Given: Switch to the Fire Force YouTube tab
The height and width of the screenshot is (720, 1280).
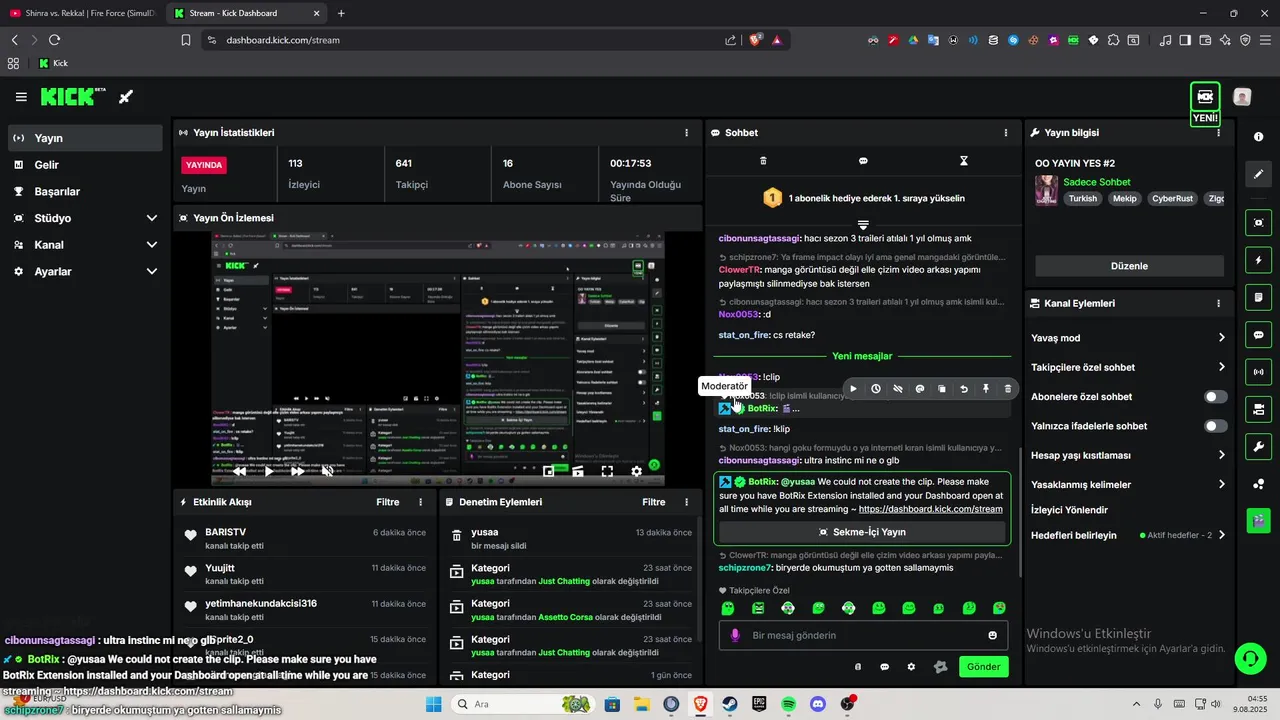Looking at the screenshot, I should [81, 13].
